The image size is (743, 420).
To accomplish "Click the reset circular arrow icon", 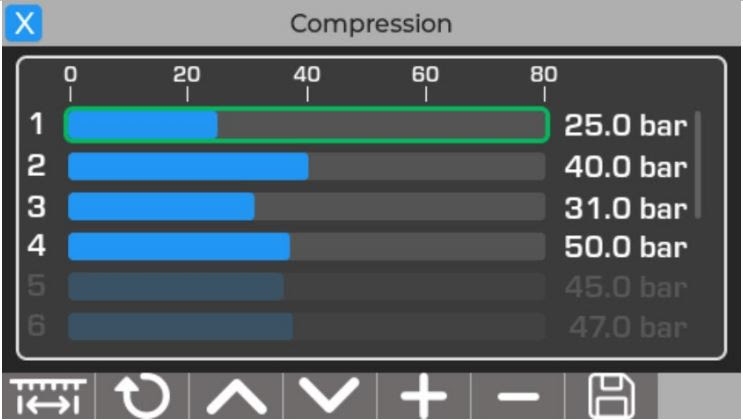I will (142, 396).
